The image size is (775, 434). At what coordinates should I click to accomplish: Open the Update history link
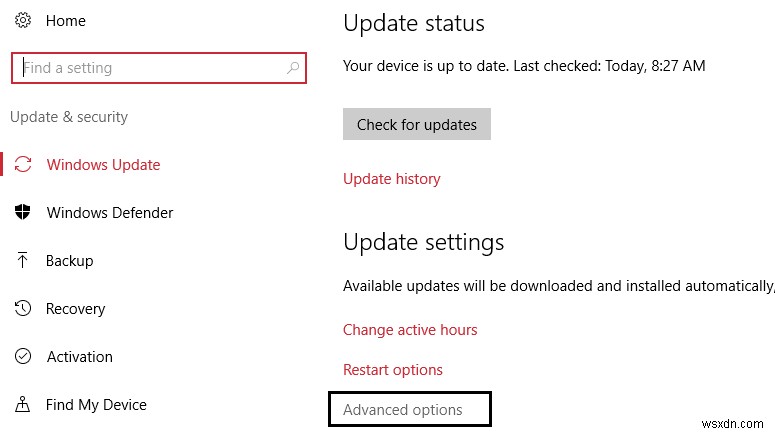point(391,179)
